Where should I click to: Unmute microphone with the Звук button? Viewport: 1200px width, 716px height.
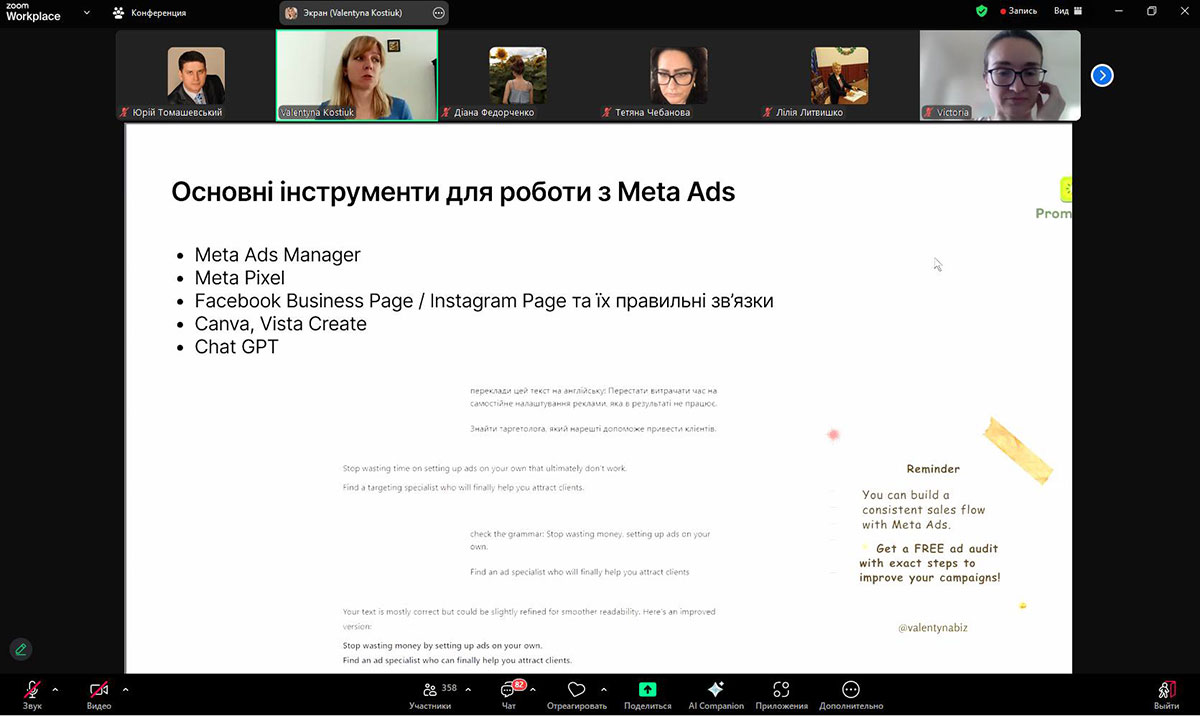coord(32,694)
